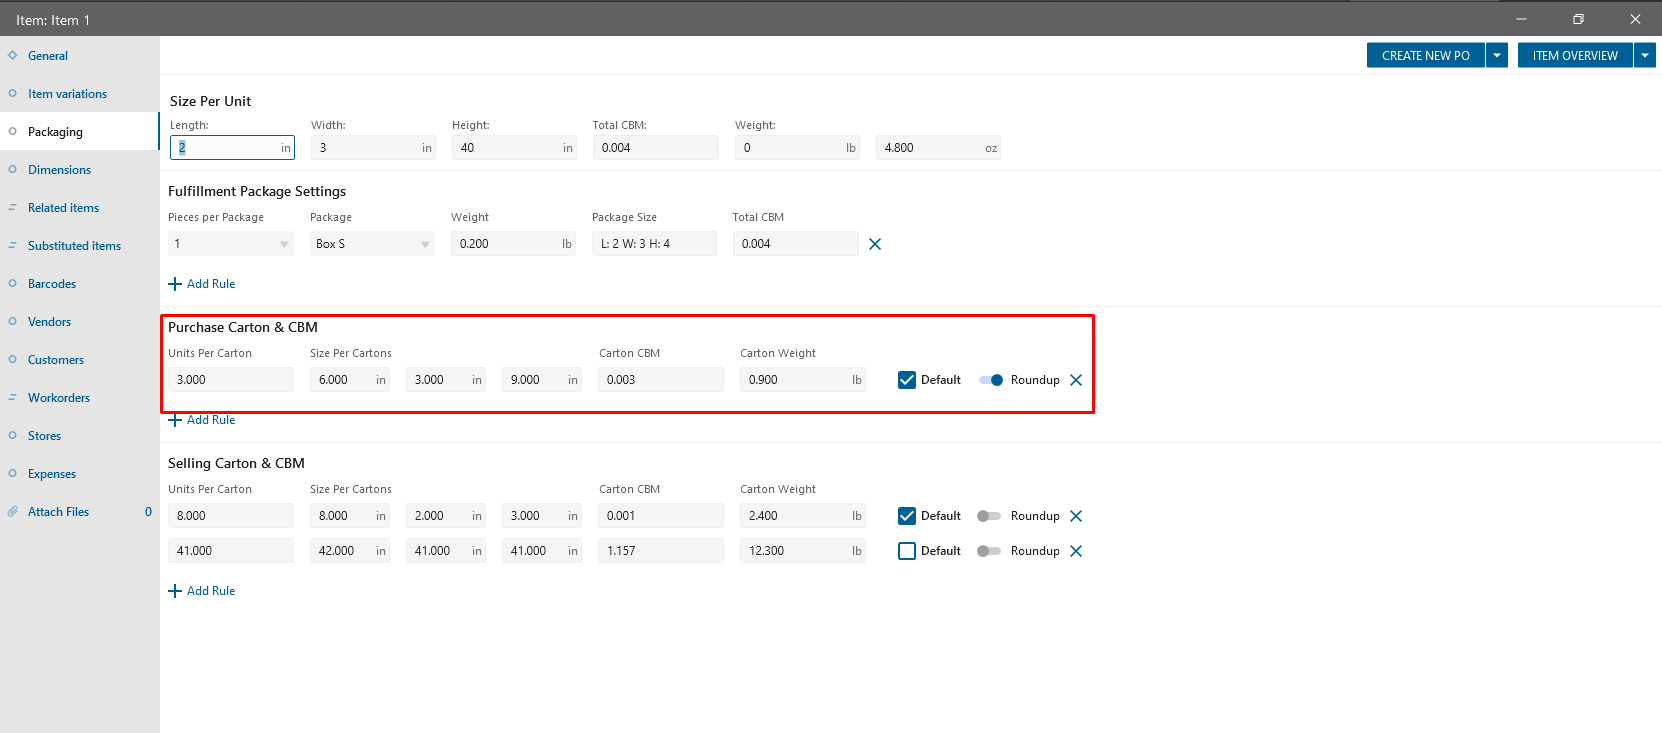Screen dimensions: 1662x733
Task: Maximize the Item 1 window
Action: (1578, 19)
